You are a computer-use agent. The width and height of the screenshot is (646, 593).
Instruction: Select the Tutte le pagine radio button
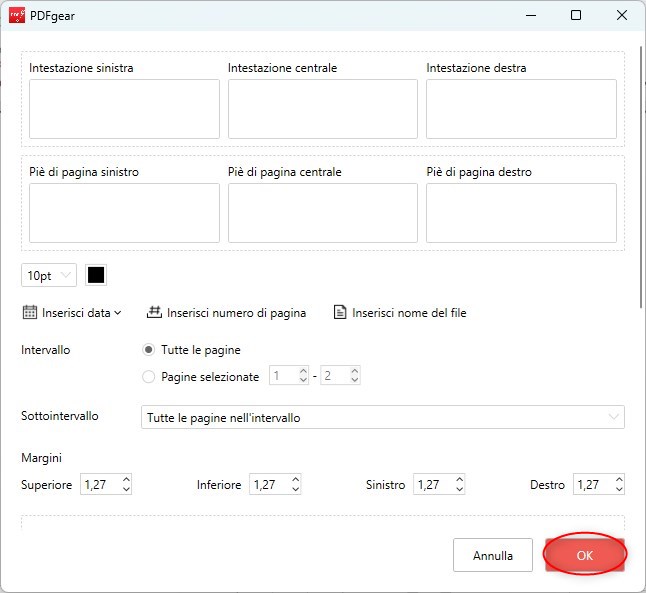click(148, 350)
